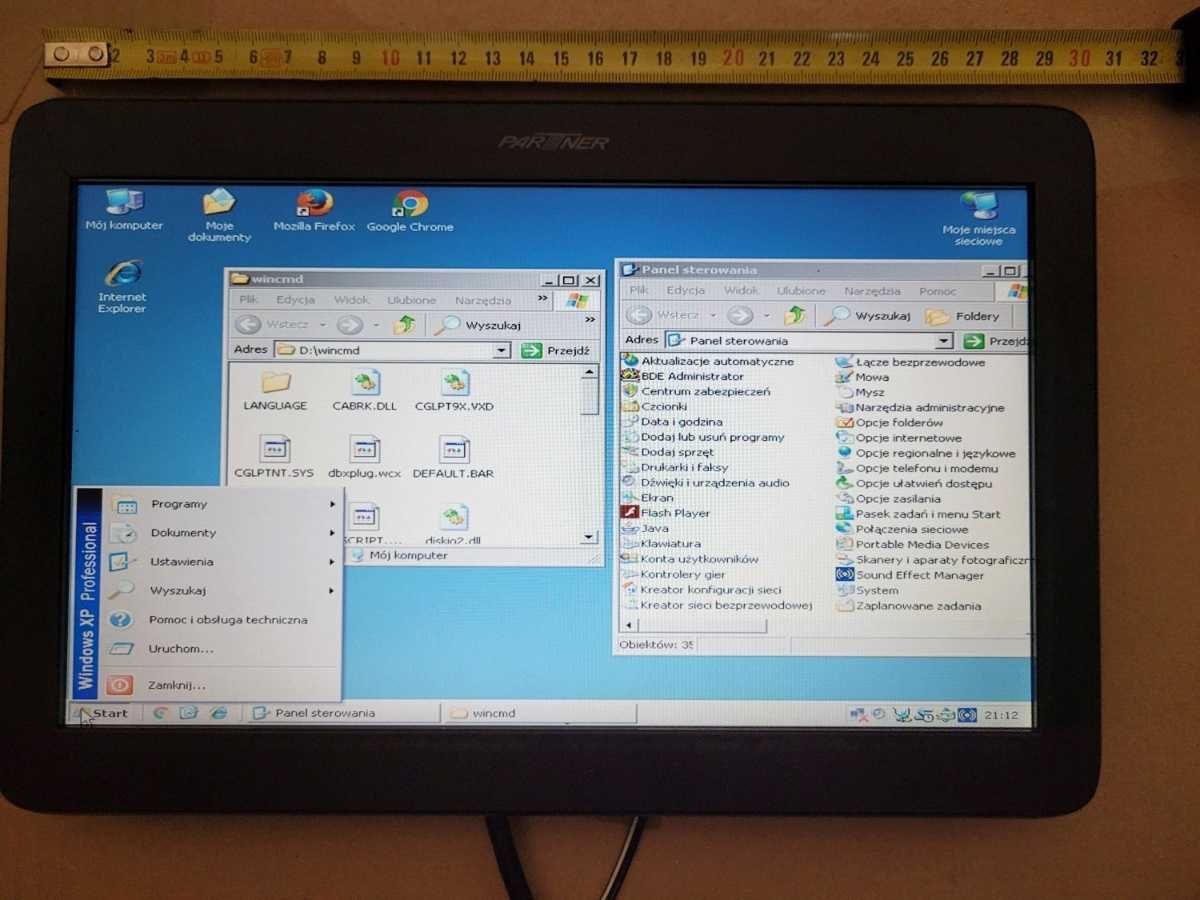The width and height of the screenshot is (1200, 900).
Task: Expand the Panel sterowania address dropdown
Action: (x=943, y=341)
